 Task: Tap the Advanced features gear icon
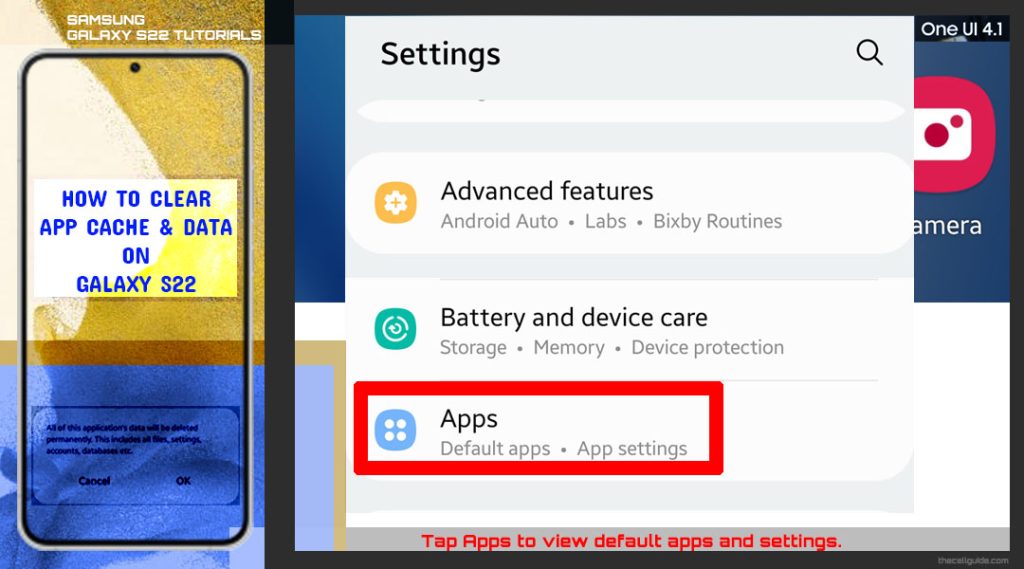395,203
